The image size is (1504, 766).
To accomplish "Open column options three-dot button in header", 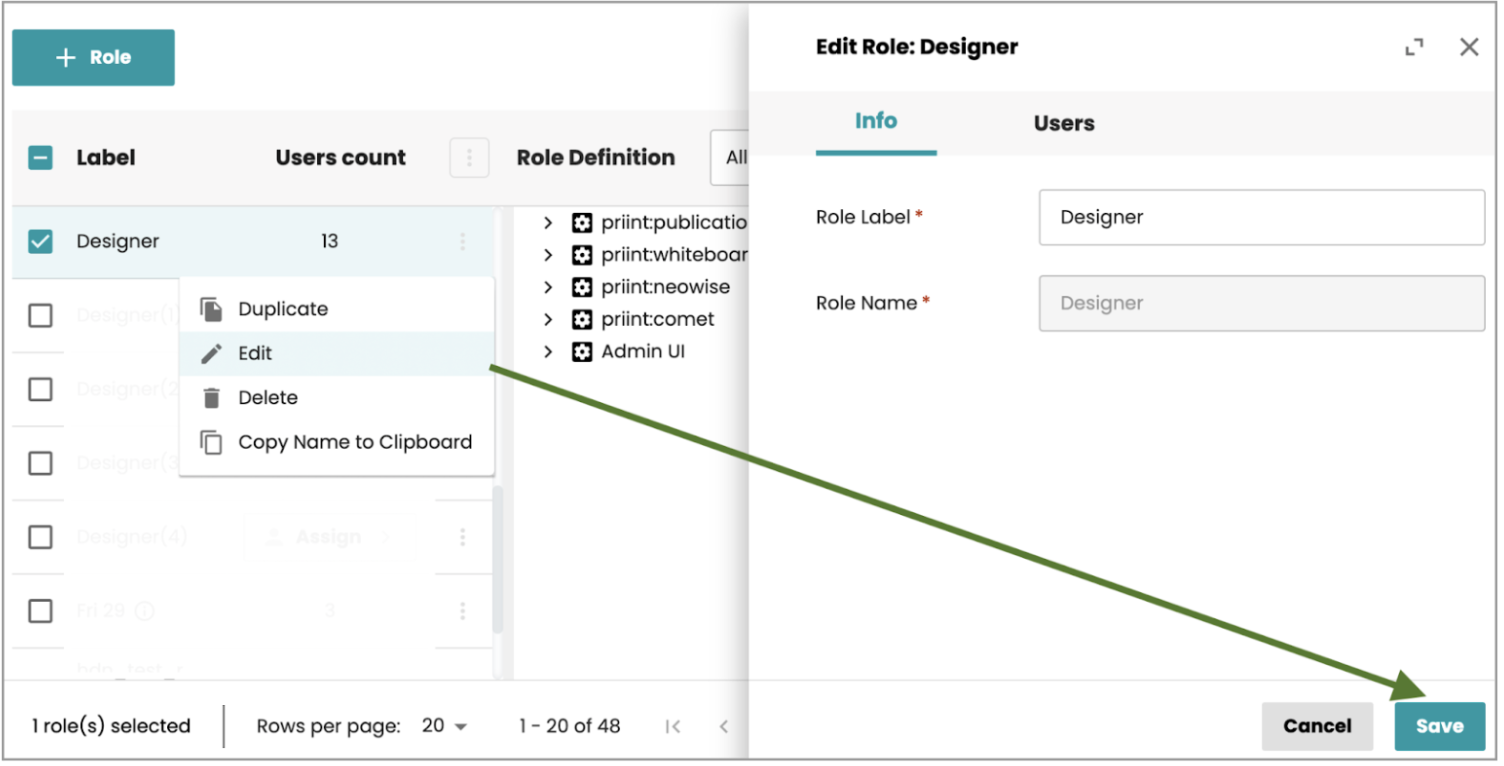I will pos(469,158).
